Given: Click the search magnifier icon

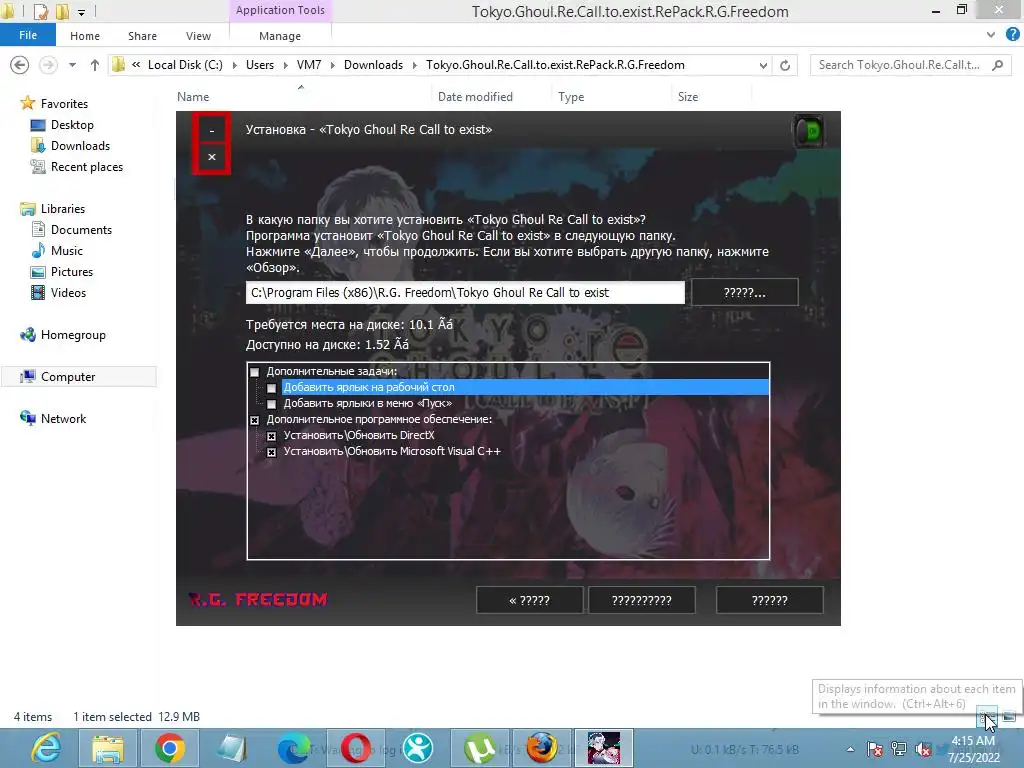Looking at the screenshot, I should [x=997, y=65].
